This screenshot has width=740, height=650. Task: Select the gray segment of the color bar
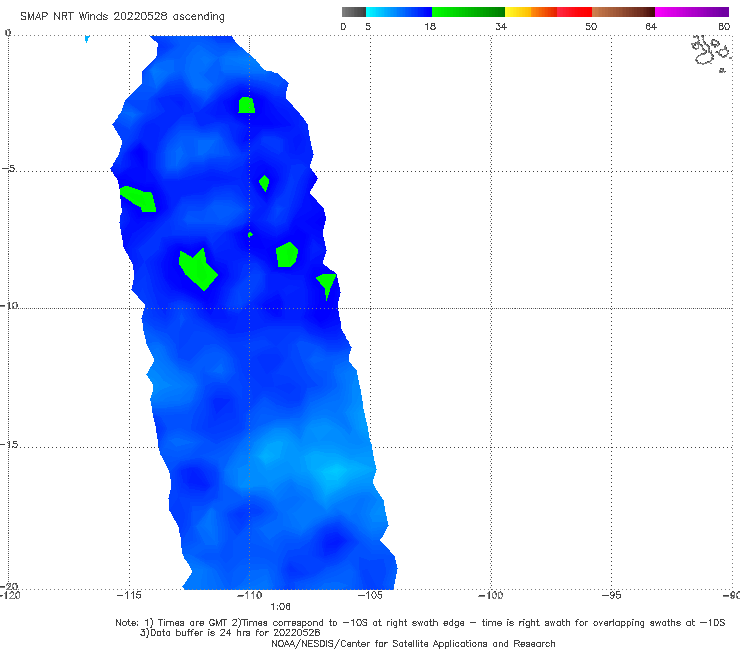point(354,12)
